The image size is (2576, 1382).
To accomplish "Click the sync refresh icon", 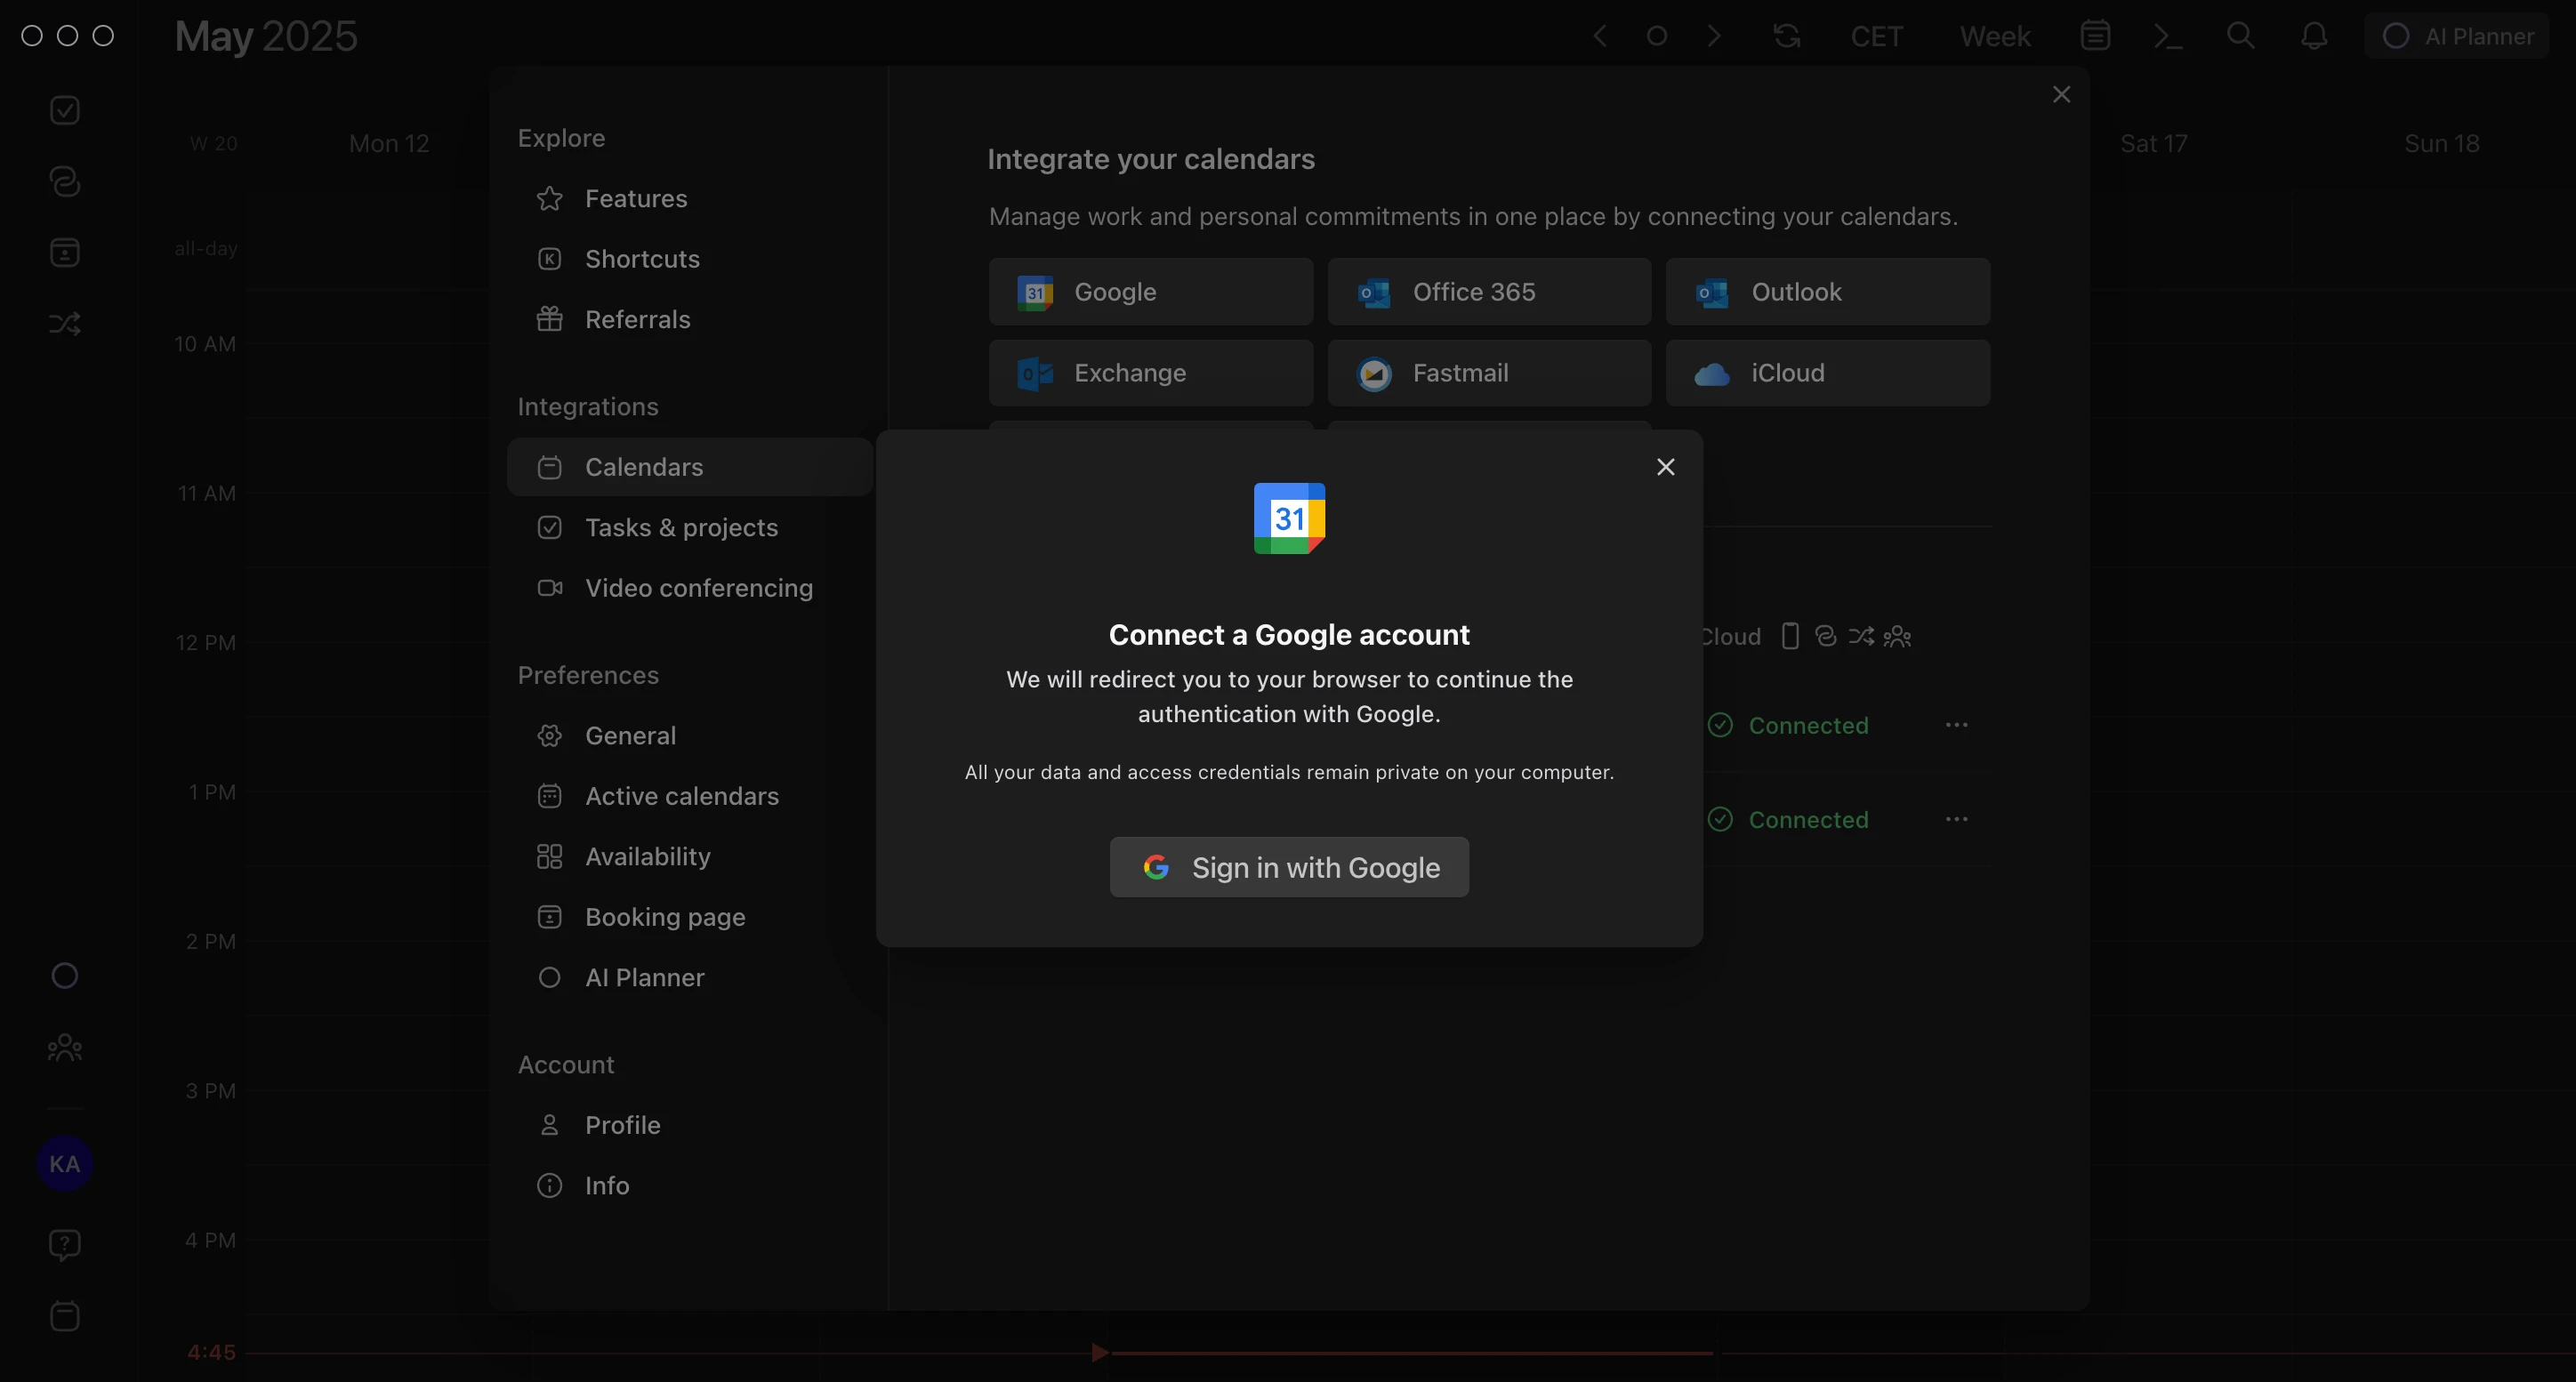I will click(x=1787, y=36).
